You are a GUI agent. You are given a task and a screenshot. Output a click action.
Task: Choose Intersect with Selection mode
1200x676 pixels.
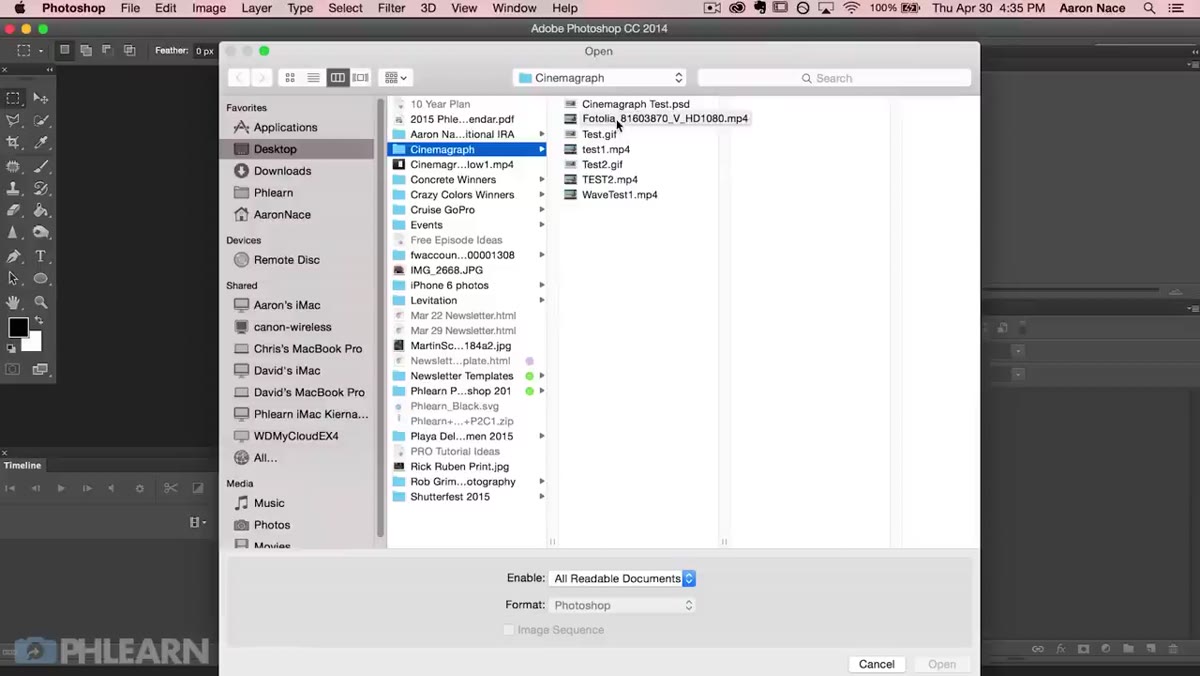point(130,50)
